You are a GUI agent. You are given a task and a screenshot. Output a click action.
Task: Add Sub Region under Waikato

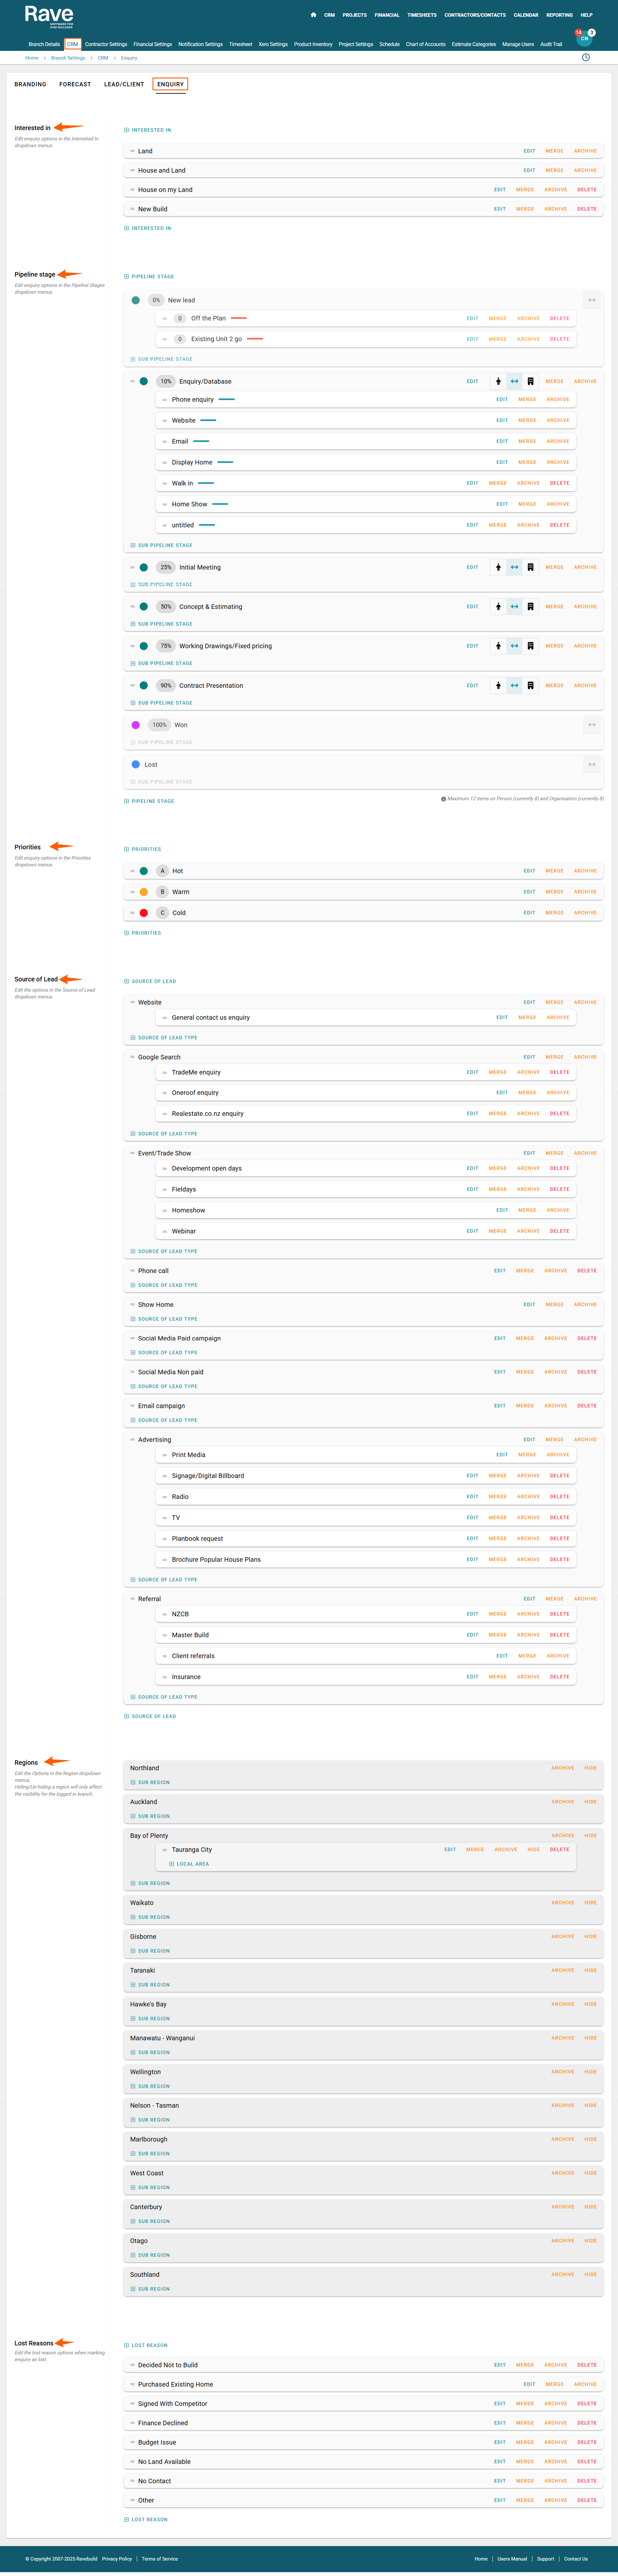[x=150, y=1917]
